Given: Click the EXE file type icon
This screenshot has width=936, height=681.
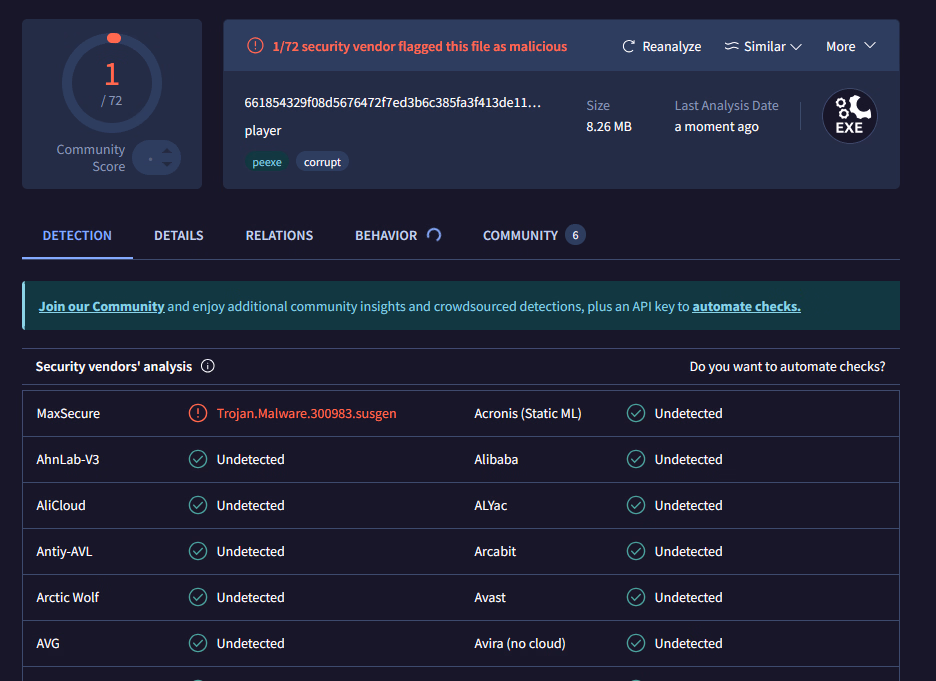Looking at the screenshot, I should 849,116.
